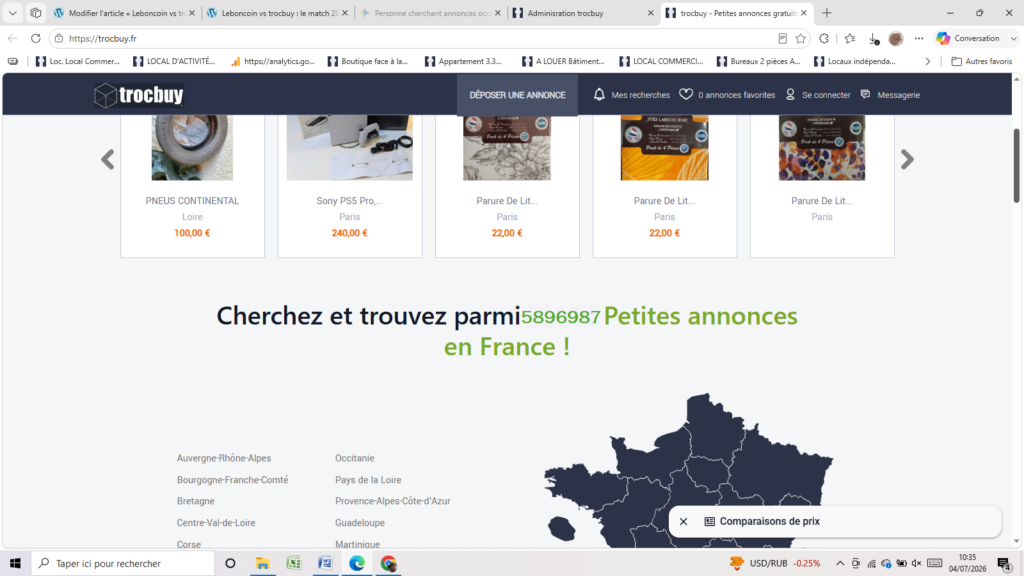This screenshot has height=576, width=1024.
Task: Open Centre-Val-de-Loire region link
Action: [x=216, y=522]
